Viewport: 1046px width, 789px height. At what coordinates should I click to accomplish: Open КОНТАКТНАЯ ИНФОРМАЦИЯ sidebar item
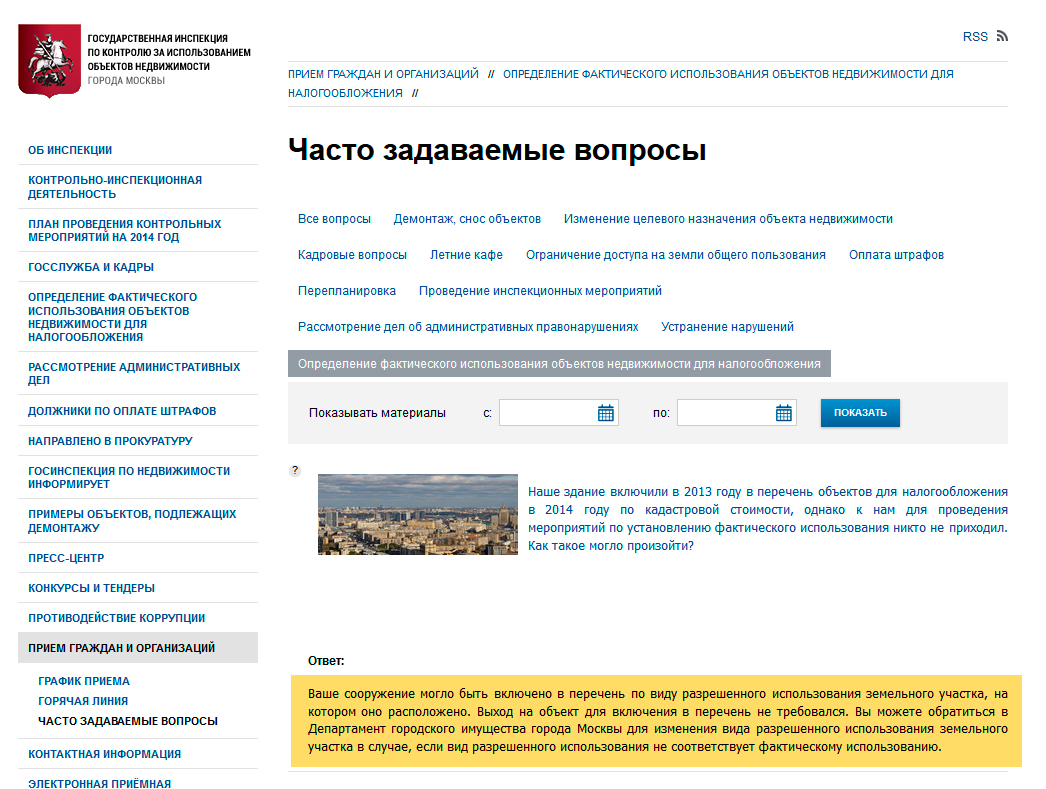point(105,754)
